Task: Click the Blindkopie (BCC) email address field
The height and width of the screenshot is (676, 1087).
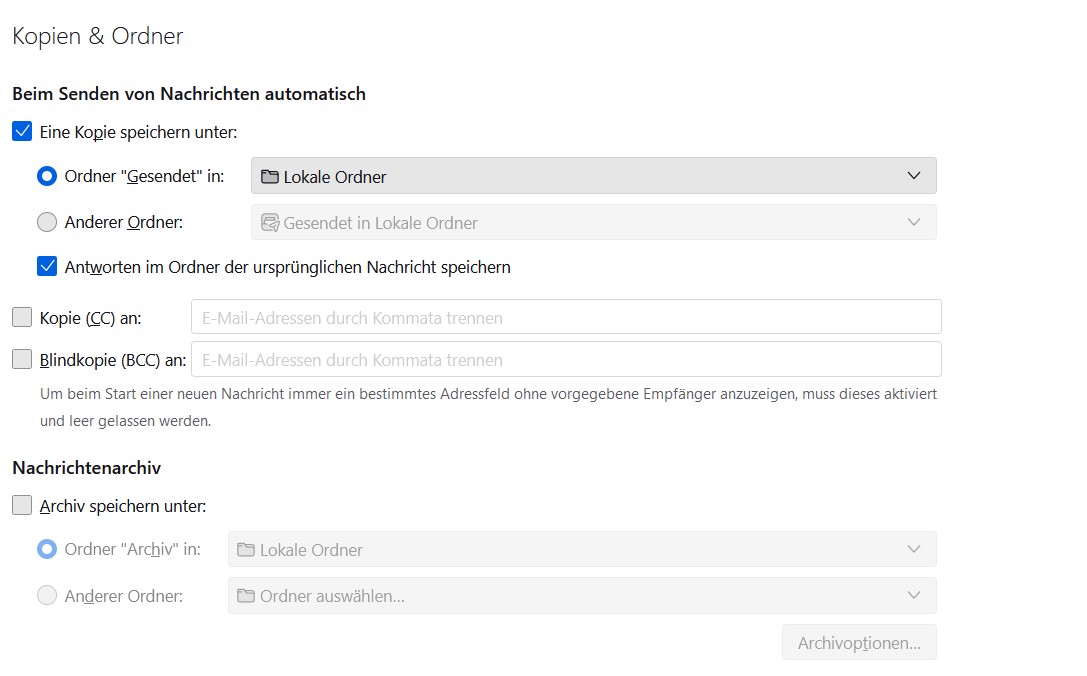Action: 566,359
